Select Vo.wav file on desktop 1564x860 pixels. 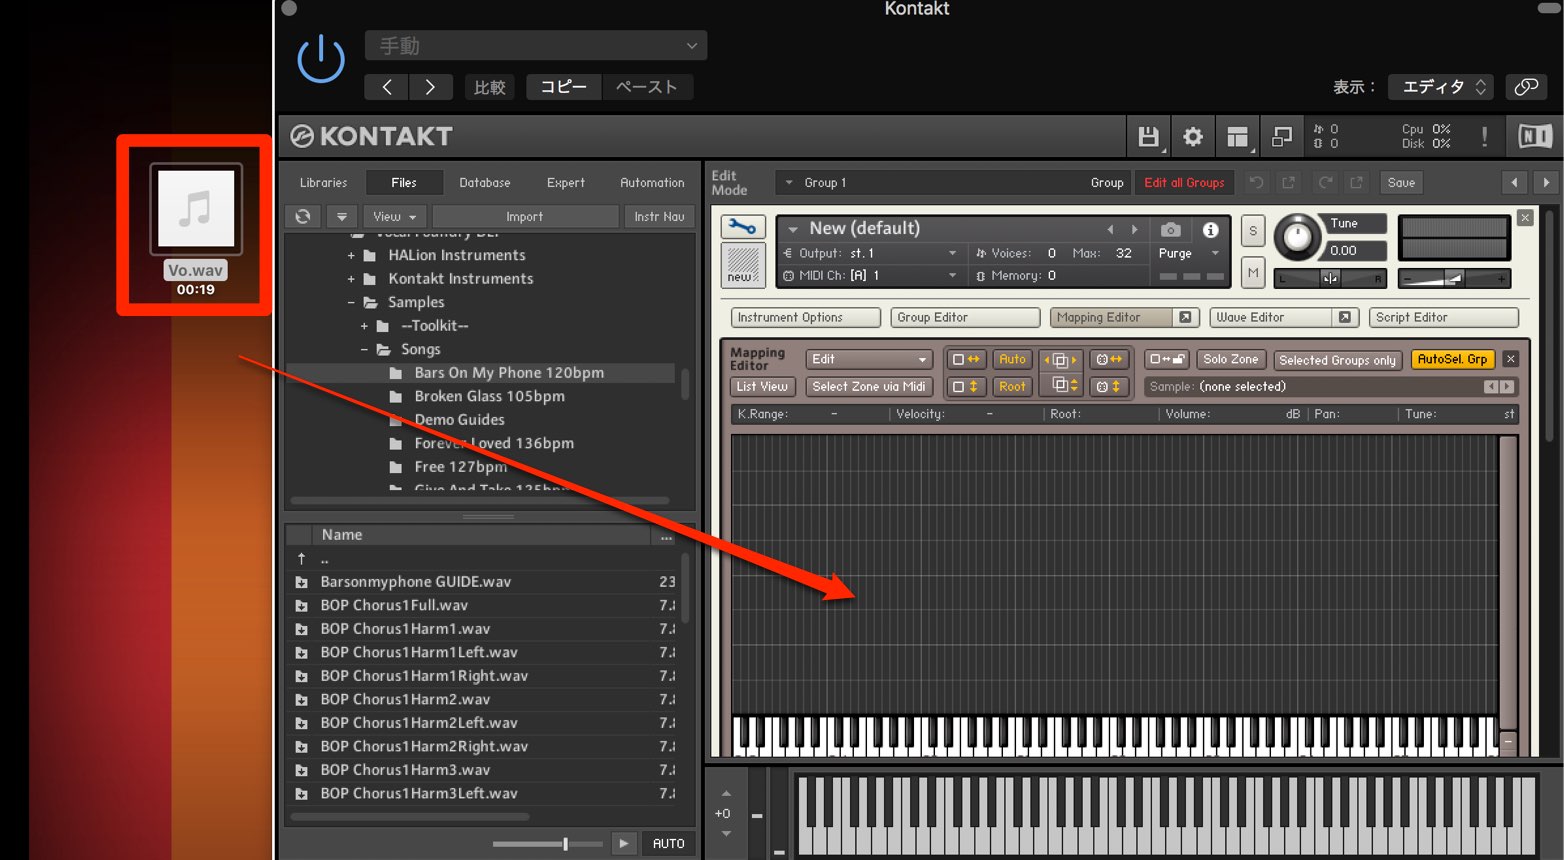(x=195, y=230)
